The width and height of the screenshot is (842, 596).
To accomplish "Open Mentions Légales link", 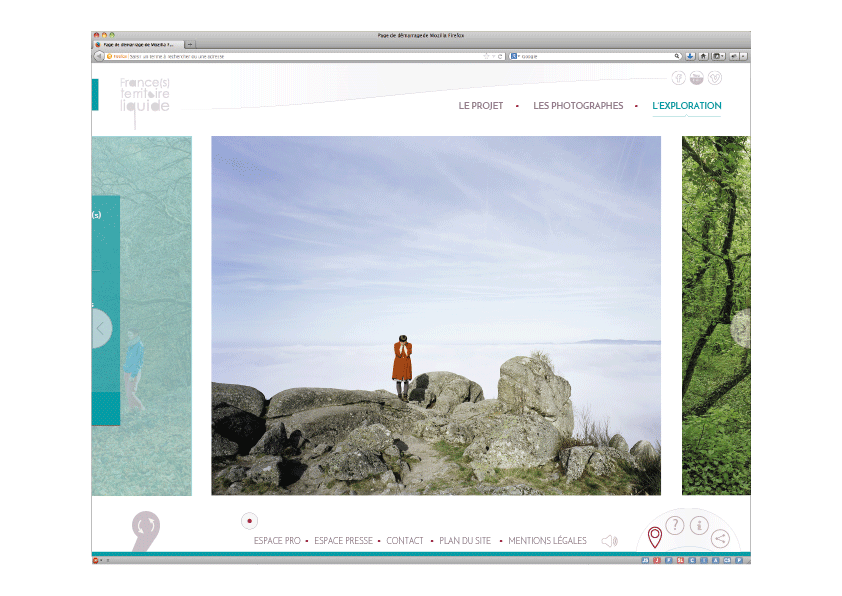I will (547, 541).
